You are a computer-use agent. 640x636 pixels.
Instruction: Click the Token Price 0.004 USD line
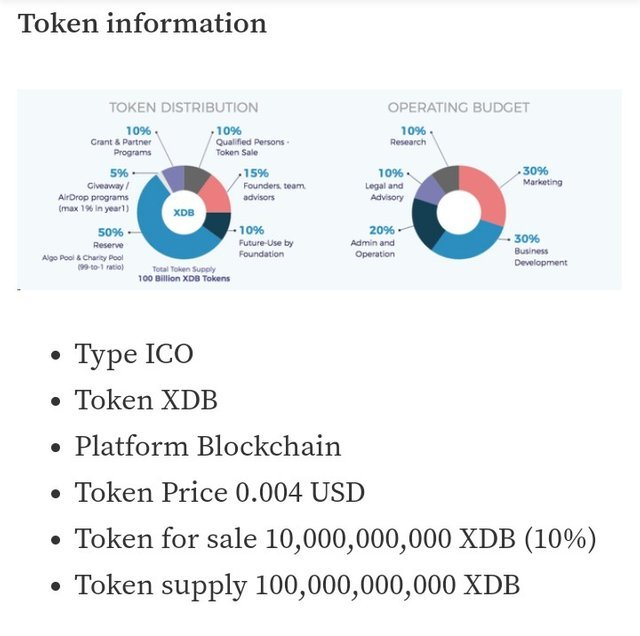point(219,492)
